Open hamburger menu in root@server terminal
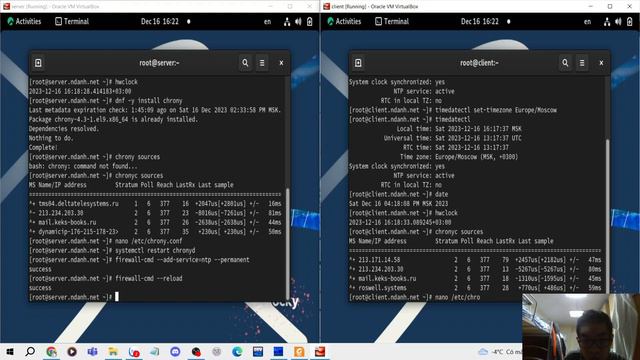640x360 pixels. click(x=262, y=63)
